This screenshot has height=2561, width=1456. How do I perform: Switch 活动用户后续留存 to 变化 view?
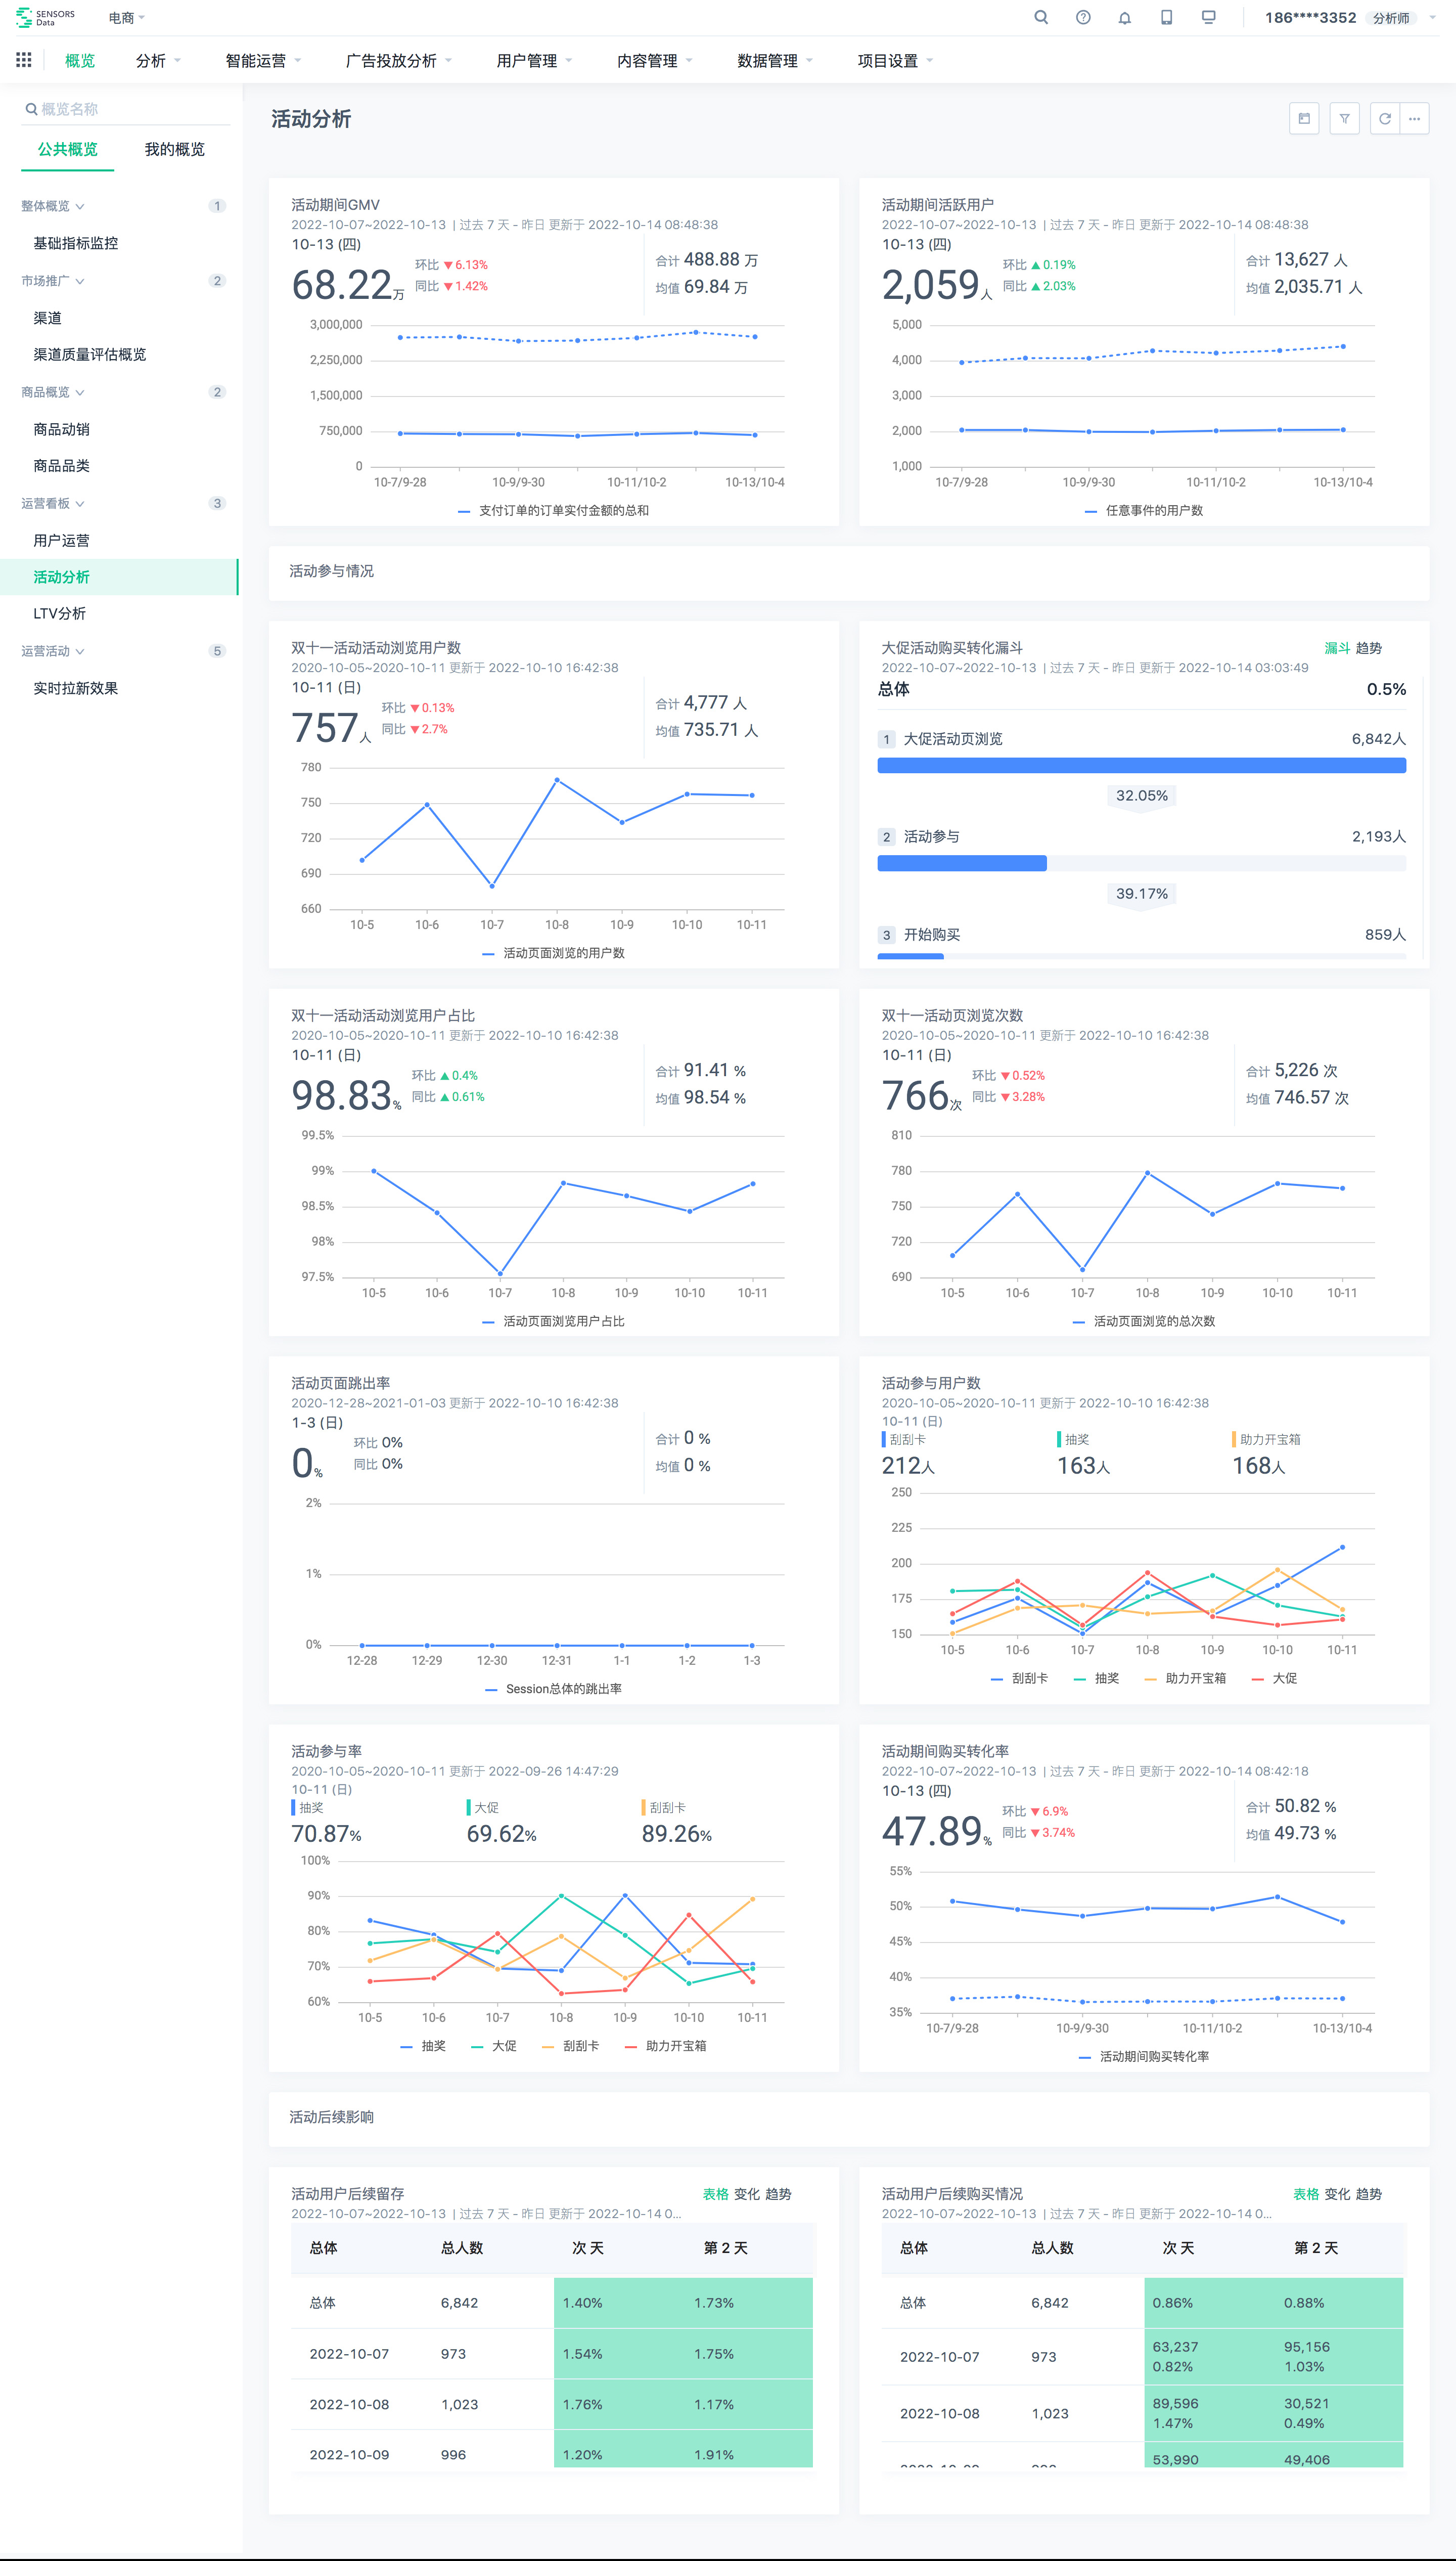pos(747,2194)
